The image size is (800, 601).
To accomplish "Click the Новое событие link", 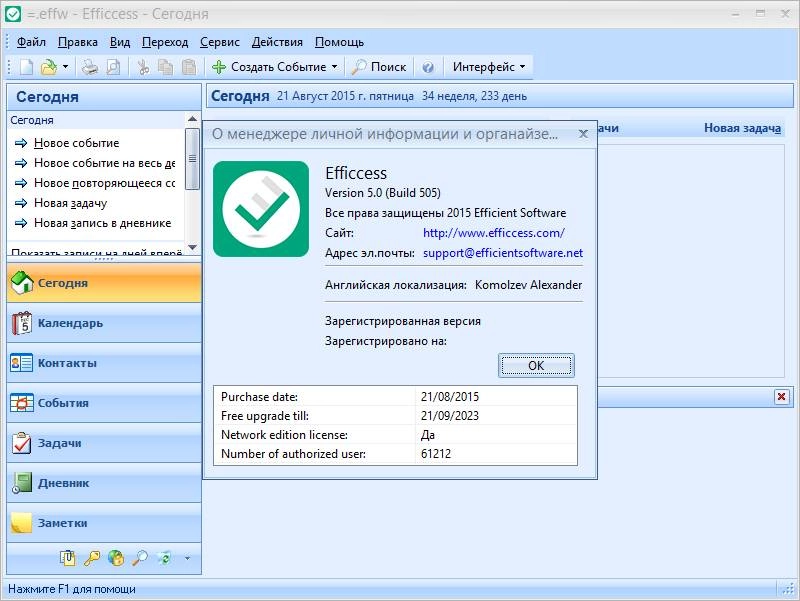I will point(77,143).
